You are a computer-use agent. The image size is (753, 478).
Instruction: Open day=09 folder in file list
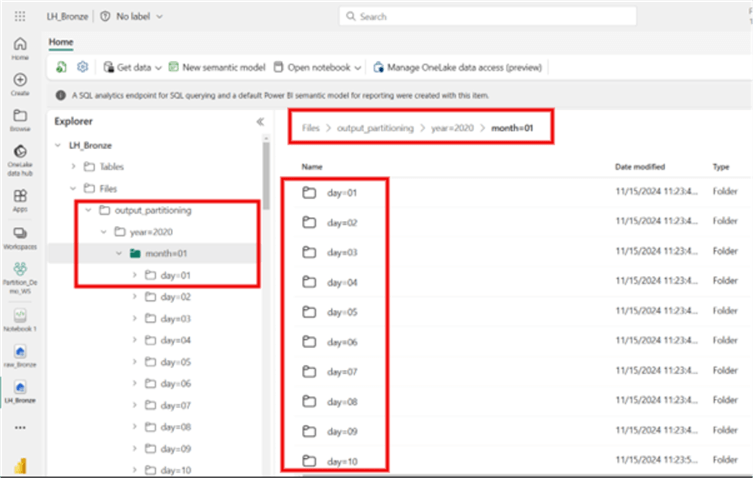342,431
